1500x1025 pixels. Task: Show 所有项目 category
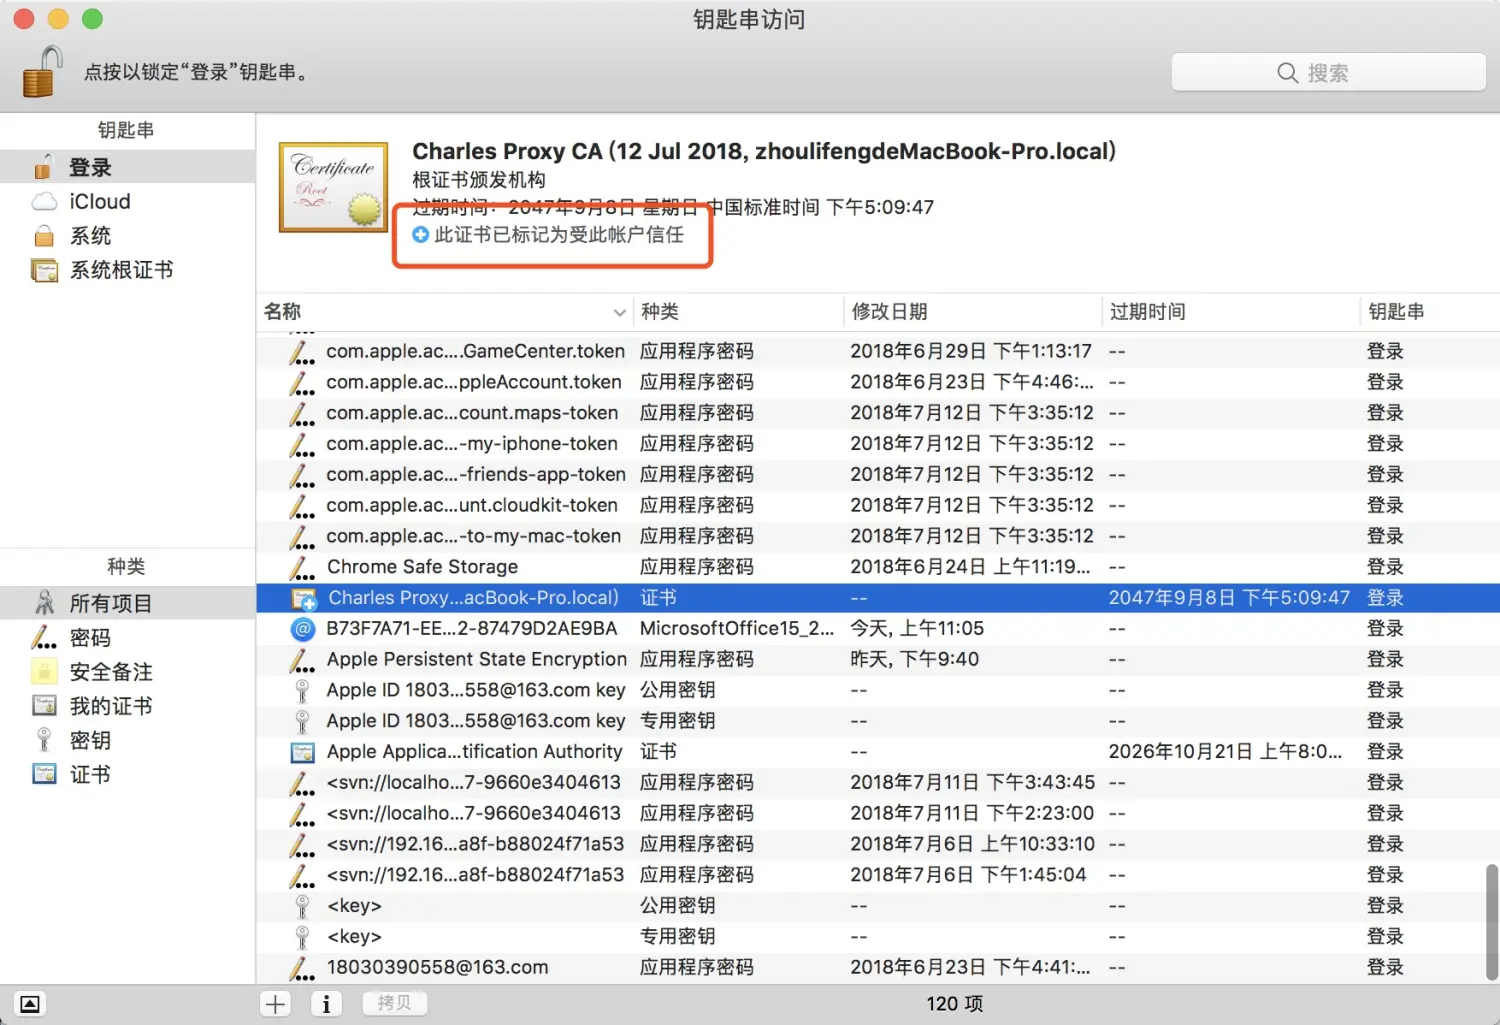127,603
